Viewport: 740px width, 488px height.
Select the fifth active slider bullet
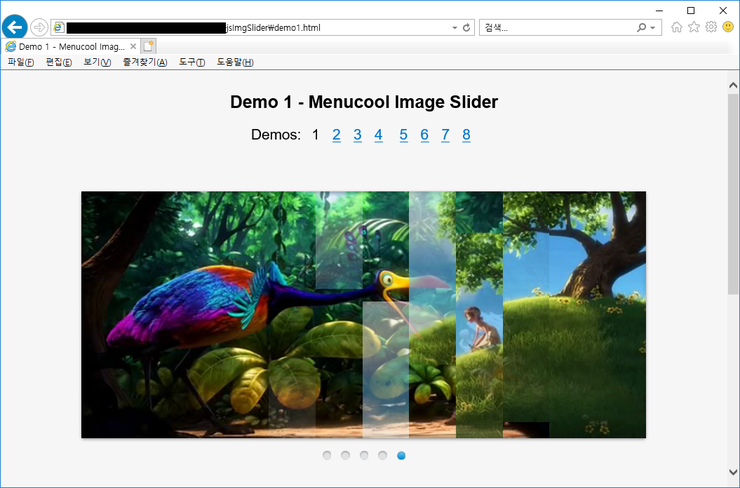tap(401, 456)
